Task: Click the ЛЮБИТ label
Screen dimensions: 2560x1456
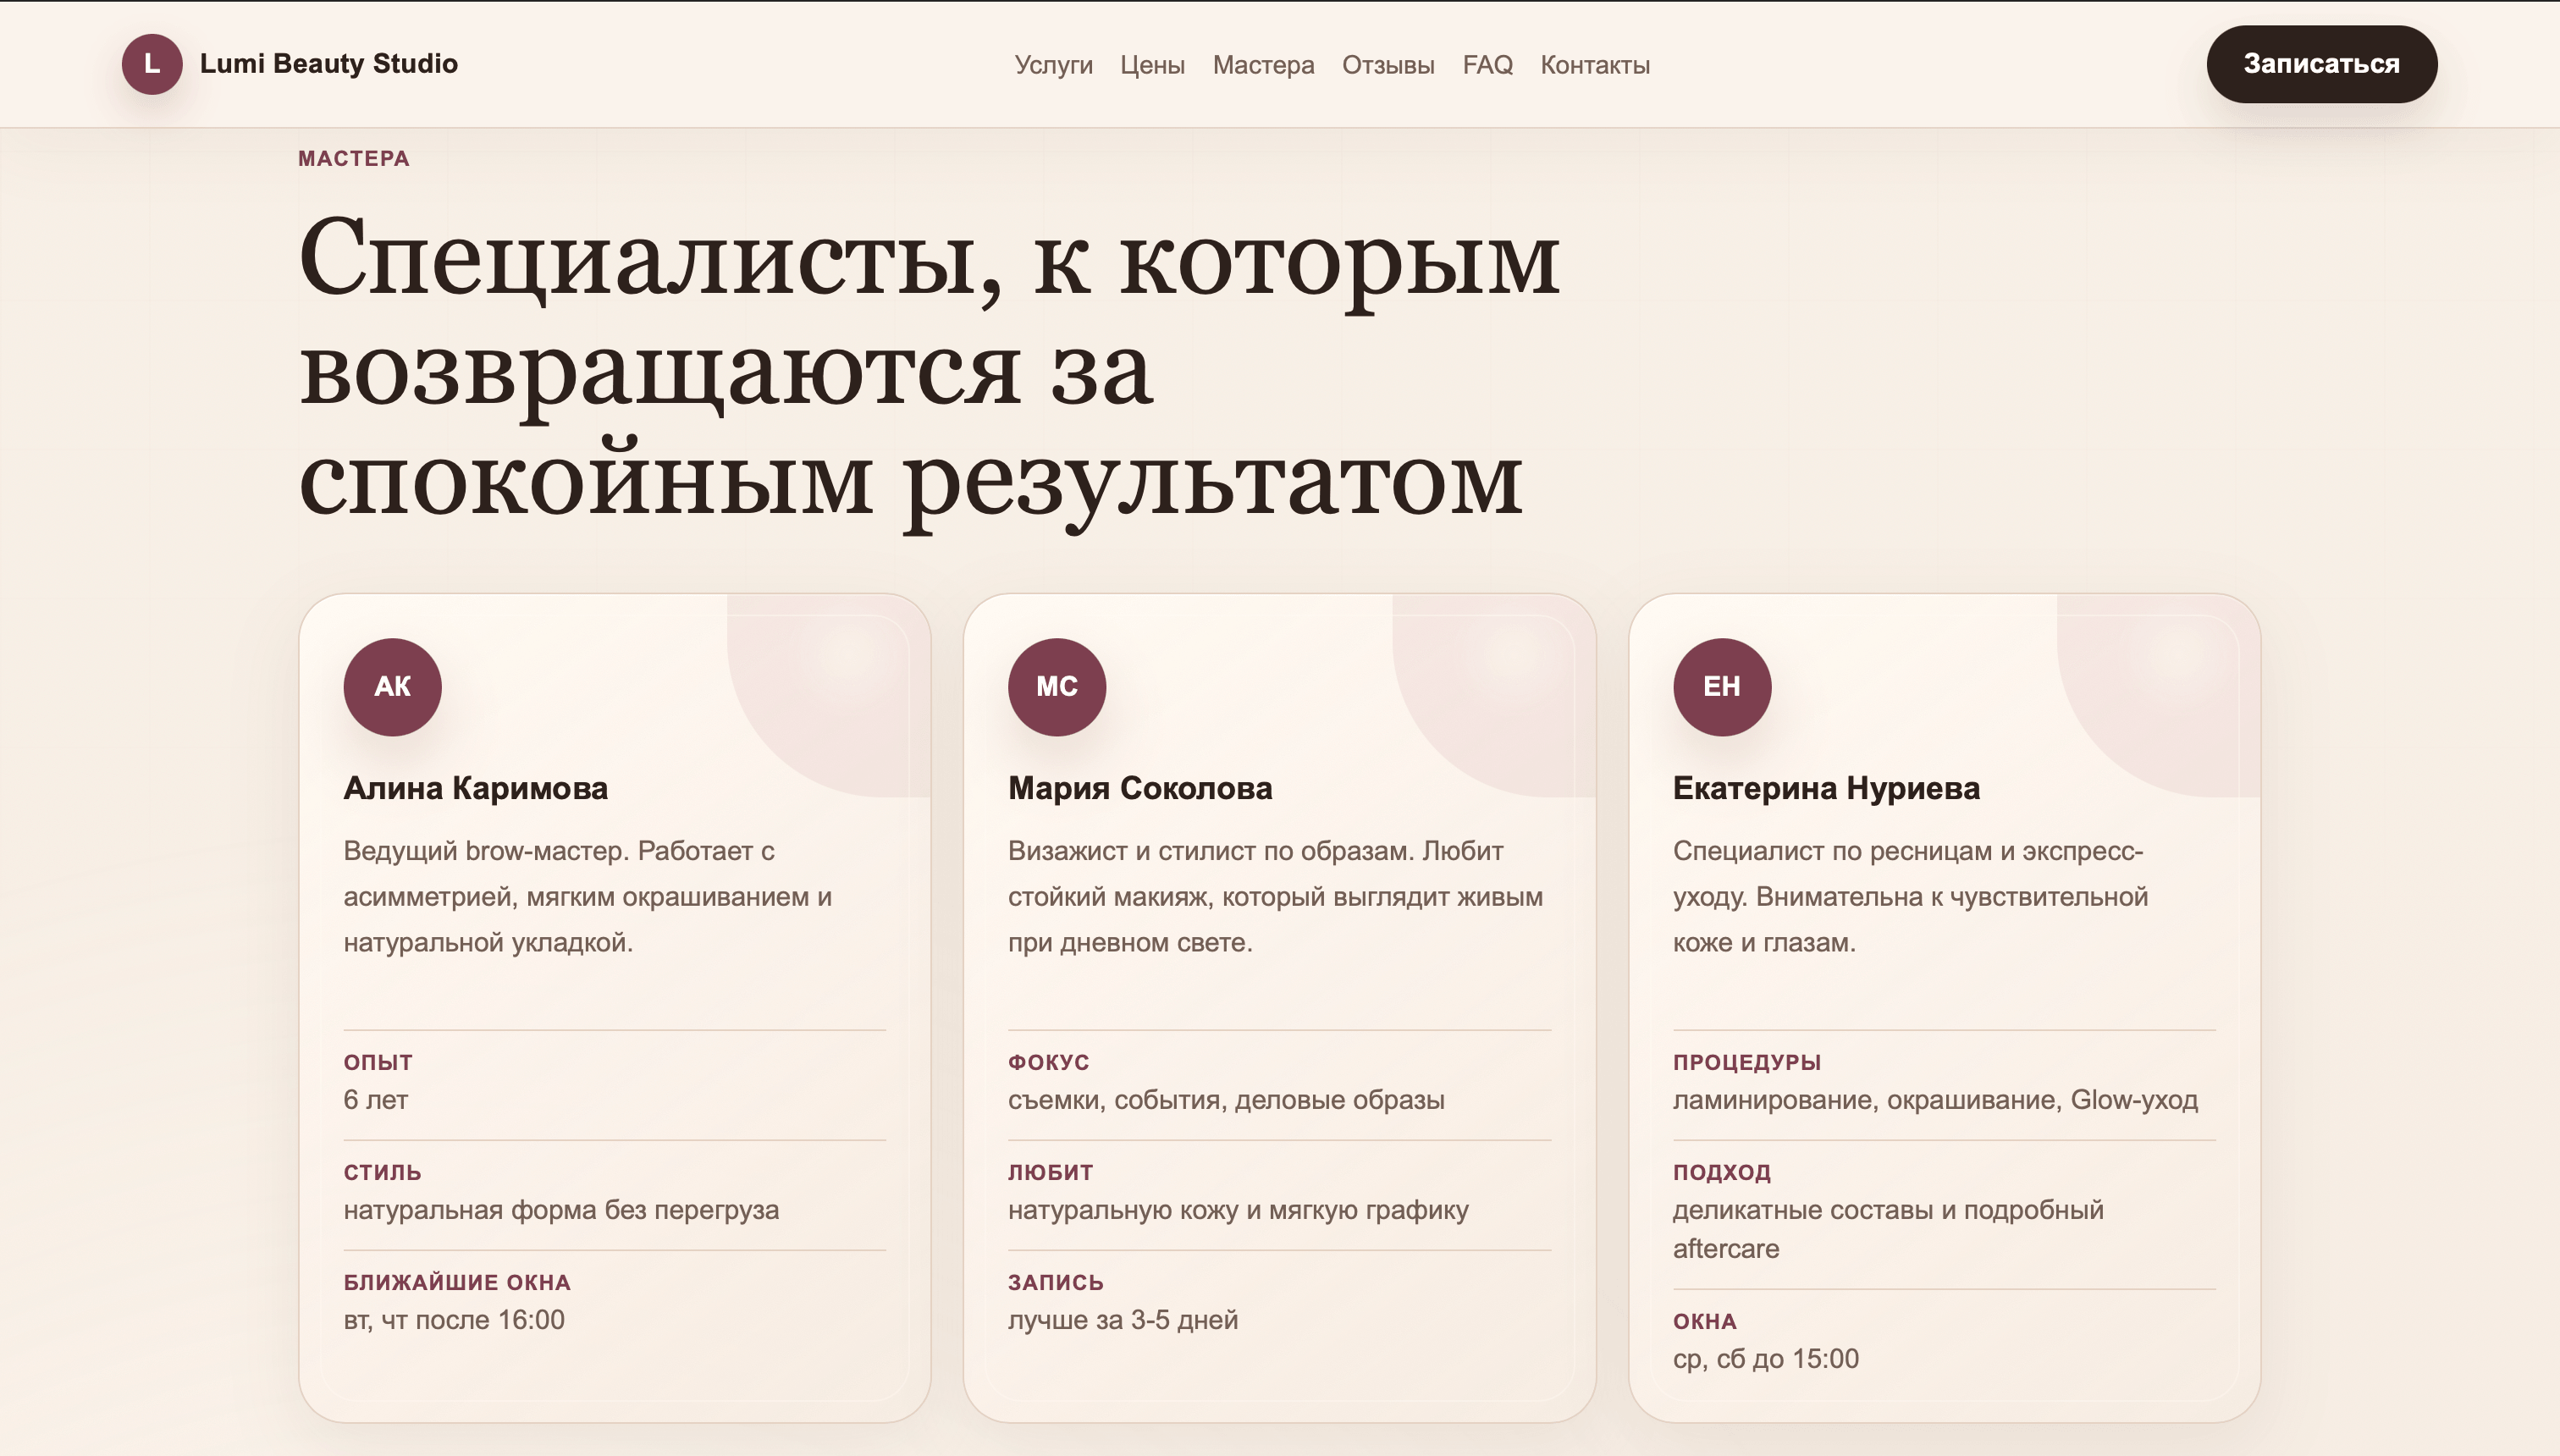Action: [1050, 1172]
